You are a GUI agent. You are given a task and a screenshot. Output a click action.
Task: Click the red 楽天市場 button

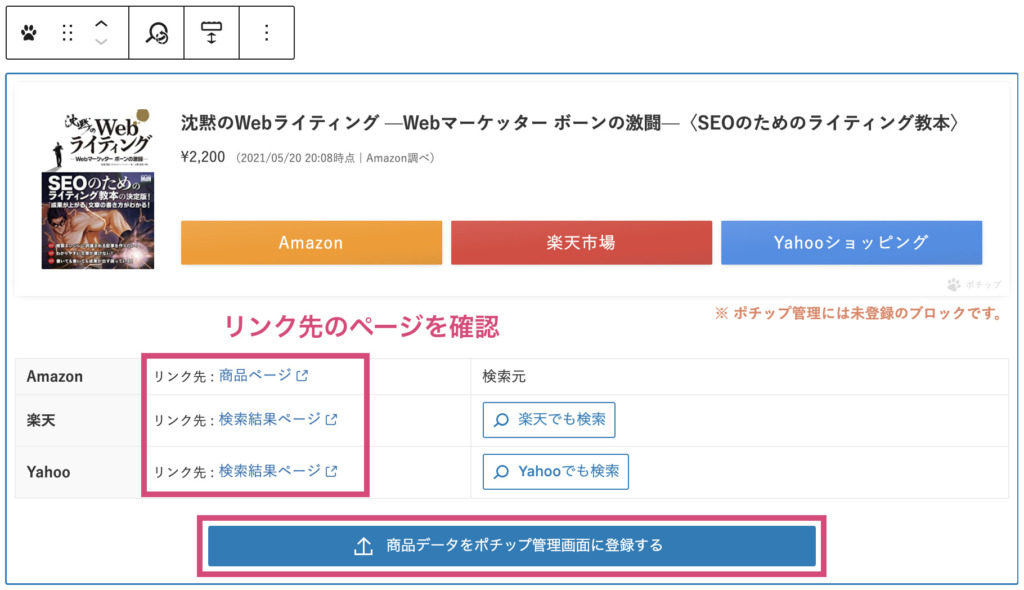[x=581, y=242]
